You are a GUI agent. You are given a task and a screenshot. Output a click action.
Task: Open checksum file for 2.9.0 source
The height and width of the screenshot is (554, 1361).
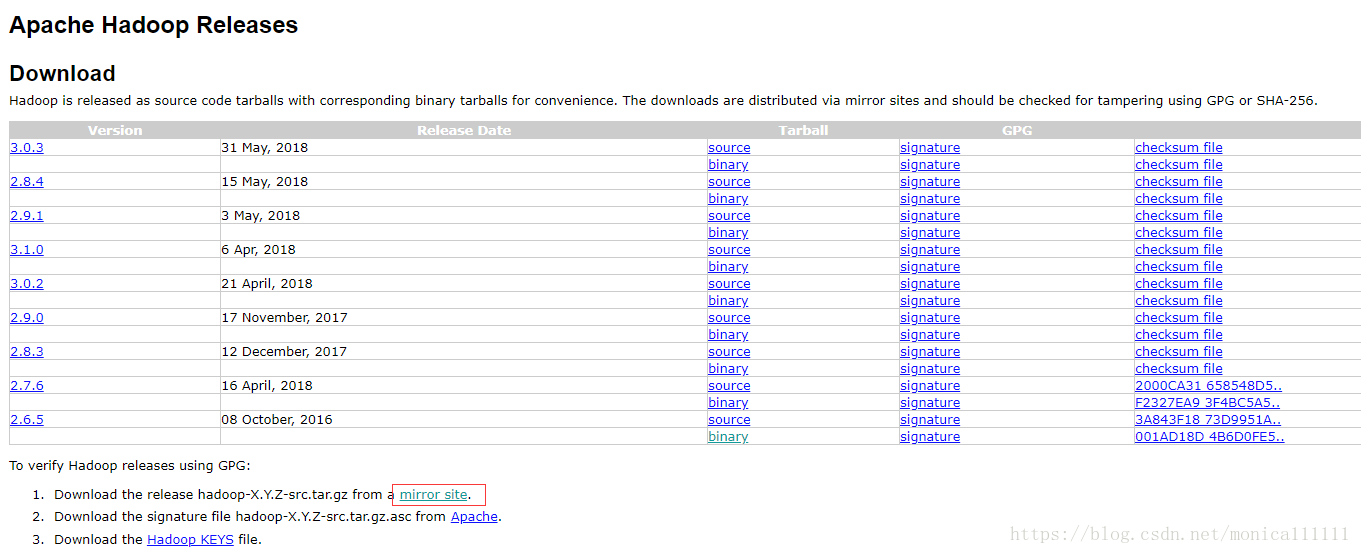tap(1179, 318)
